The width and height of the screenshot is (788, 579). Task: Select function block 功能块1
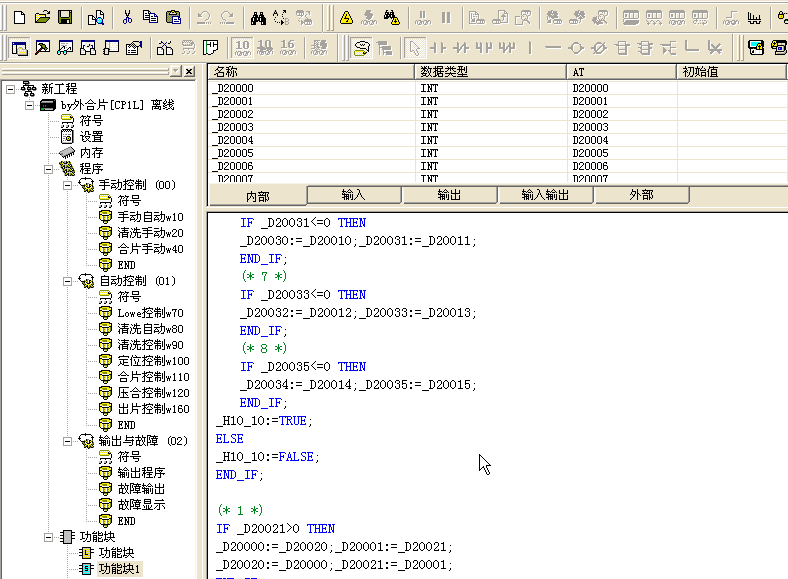(119, 568)
